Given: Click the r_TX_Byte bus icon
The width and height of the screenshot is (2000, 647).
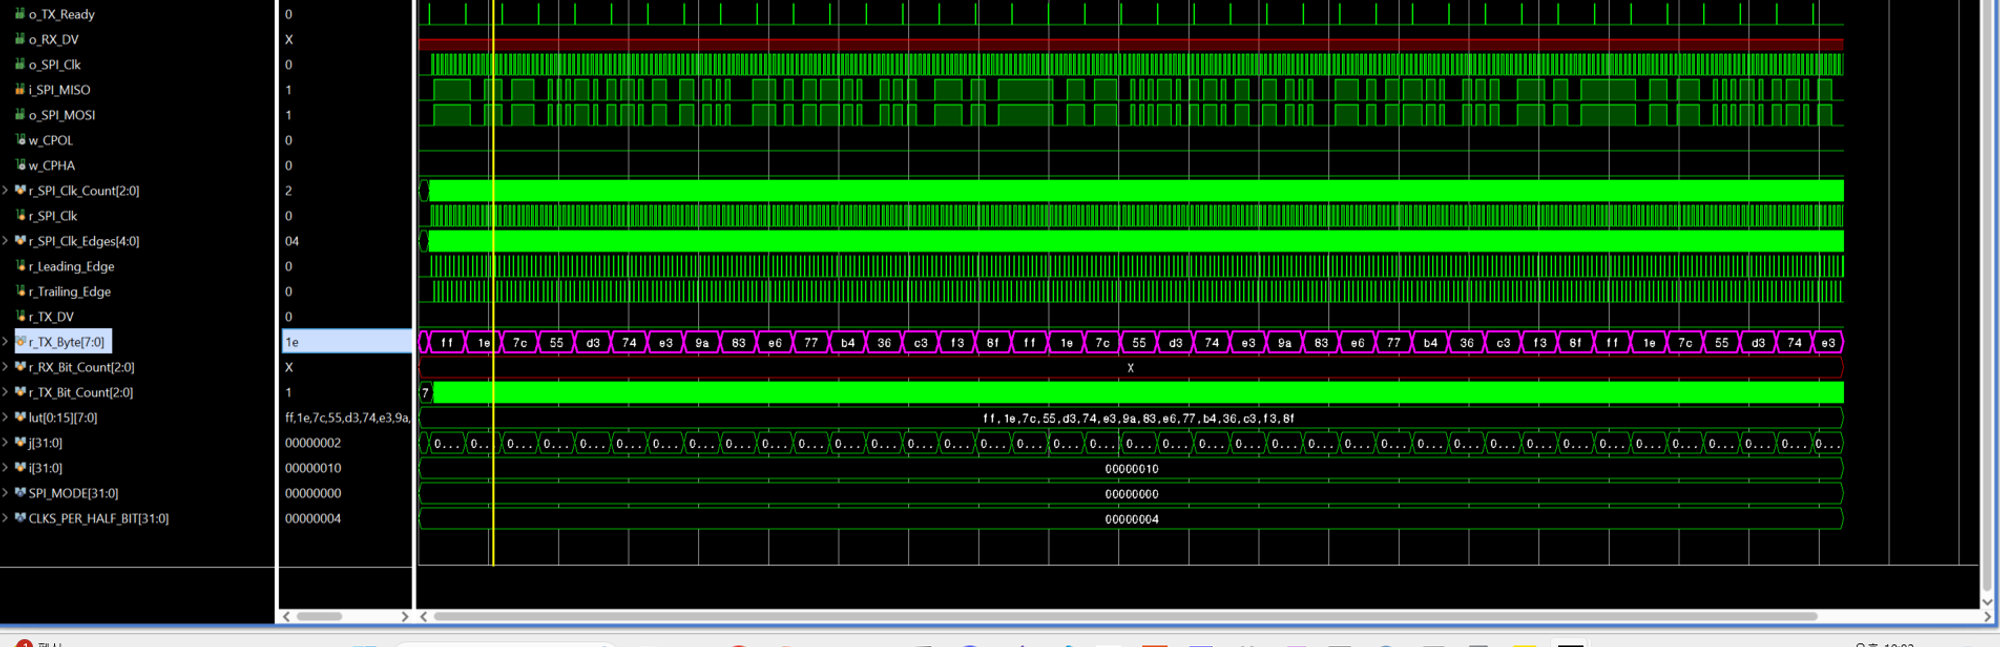Looking at the screenshot, I should [x=20, y=342].
